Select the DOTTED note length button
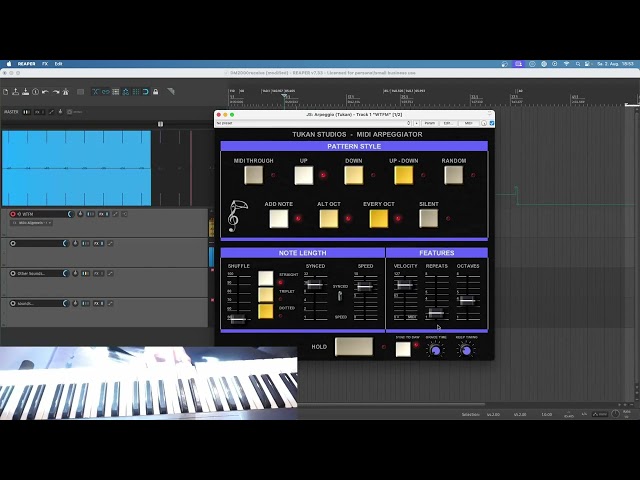640x480 pixels. [x=266, y=311]
